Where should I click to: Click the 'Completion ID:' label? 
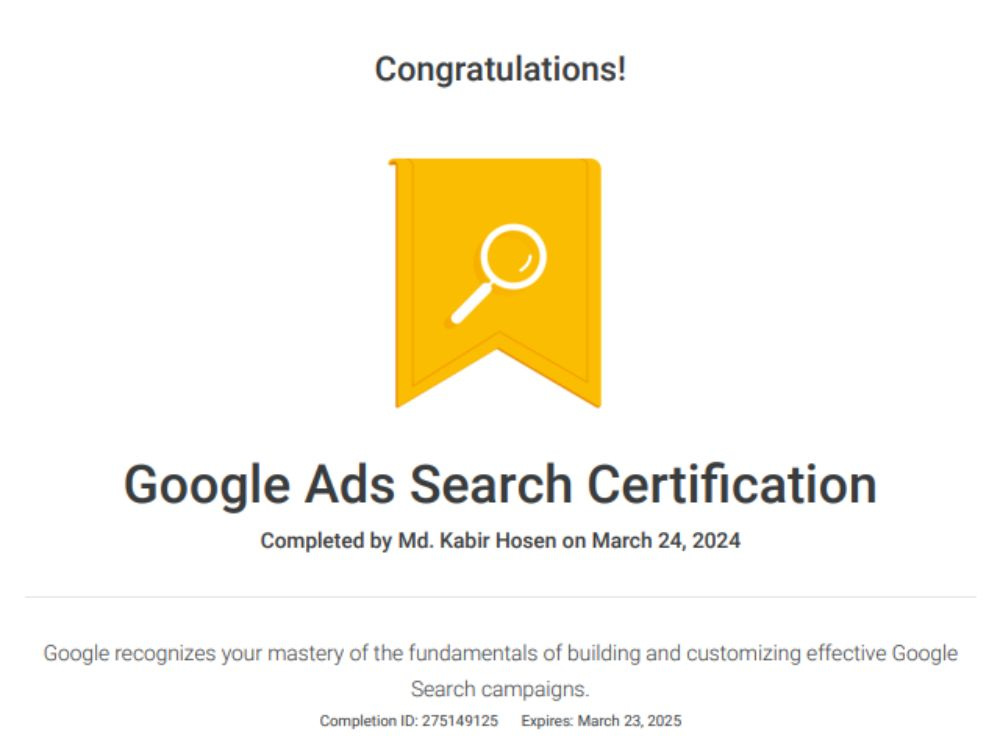point(369,721)
